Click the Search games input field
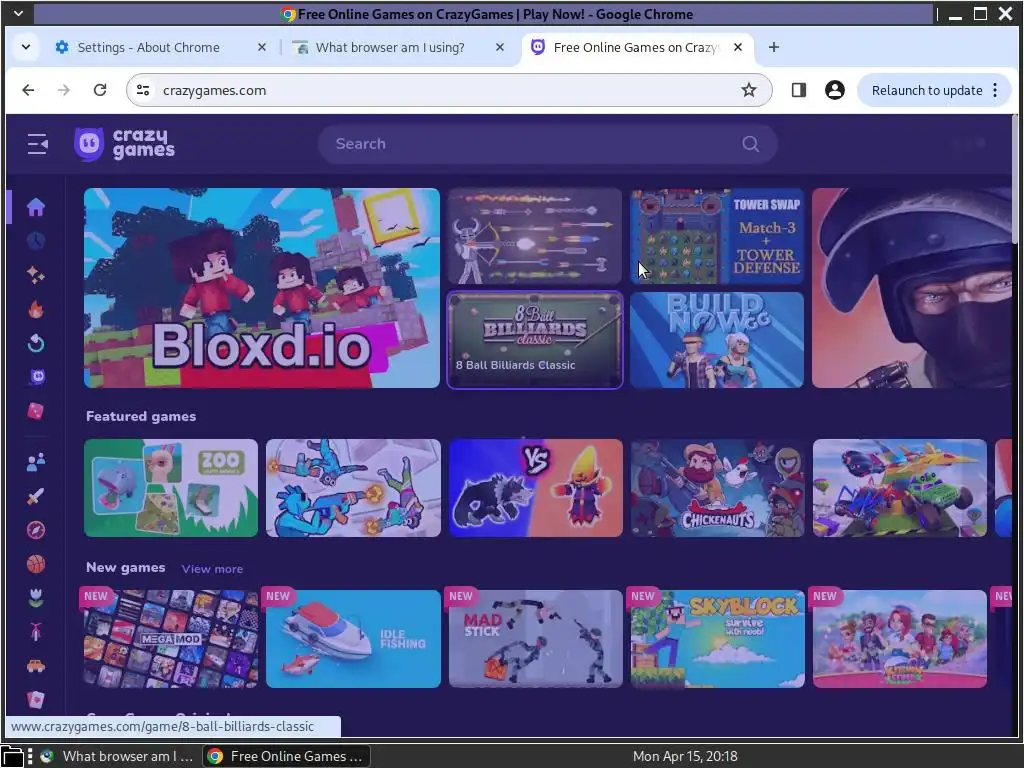 pos(547,144)
